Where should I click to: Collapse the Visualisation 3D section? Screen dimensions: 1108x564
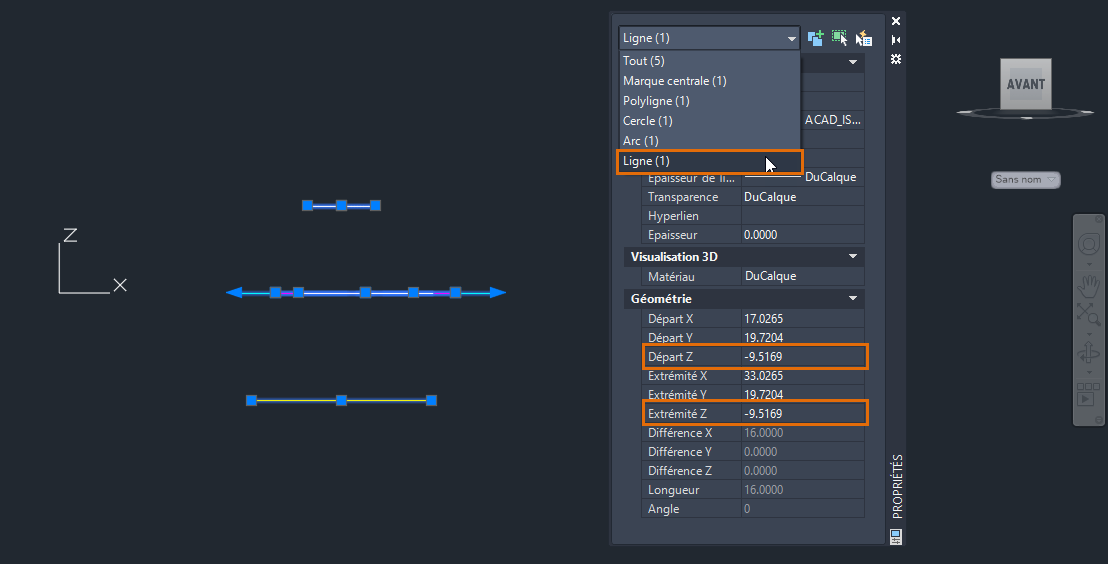853,257
